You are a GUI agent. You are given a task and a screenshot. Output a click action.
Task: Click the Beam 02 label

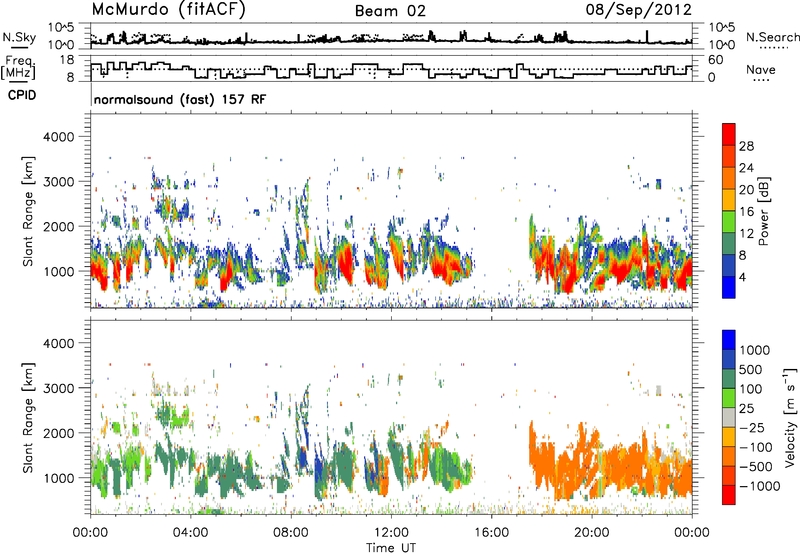(390, 11)
